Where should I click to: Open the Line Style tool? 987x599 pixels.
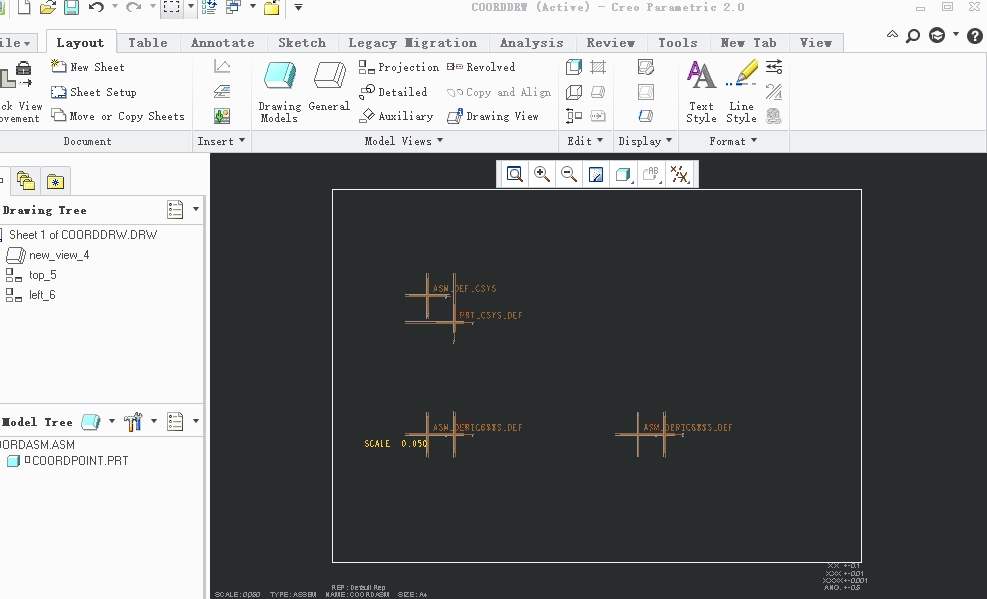click(x=742, y=92)
